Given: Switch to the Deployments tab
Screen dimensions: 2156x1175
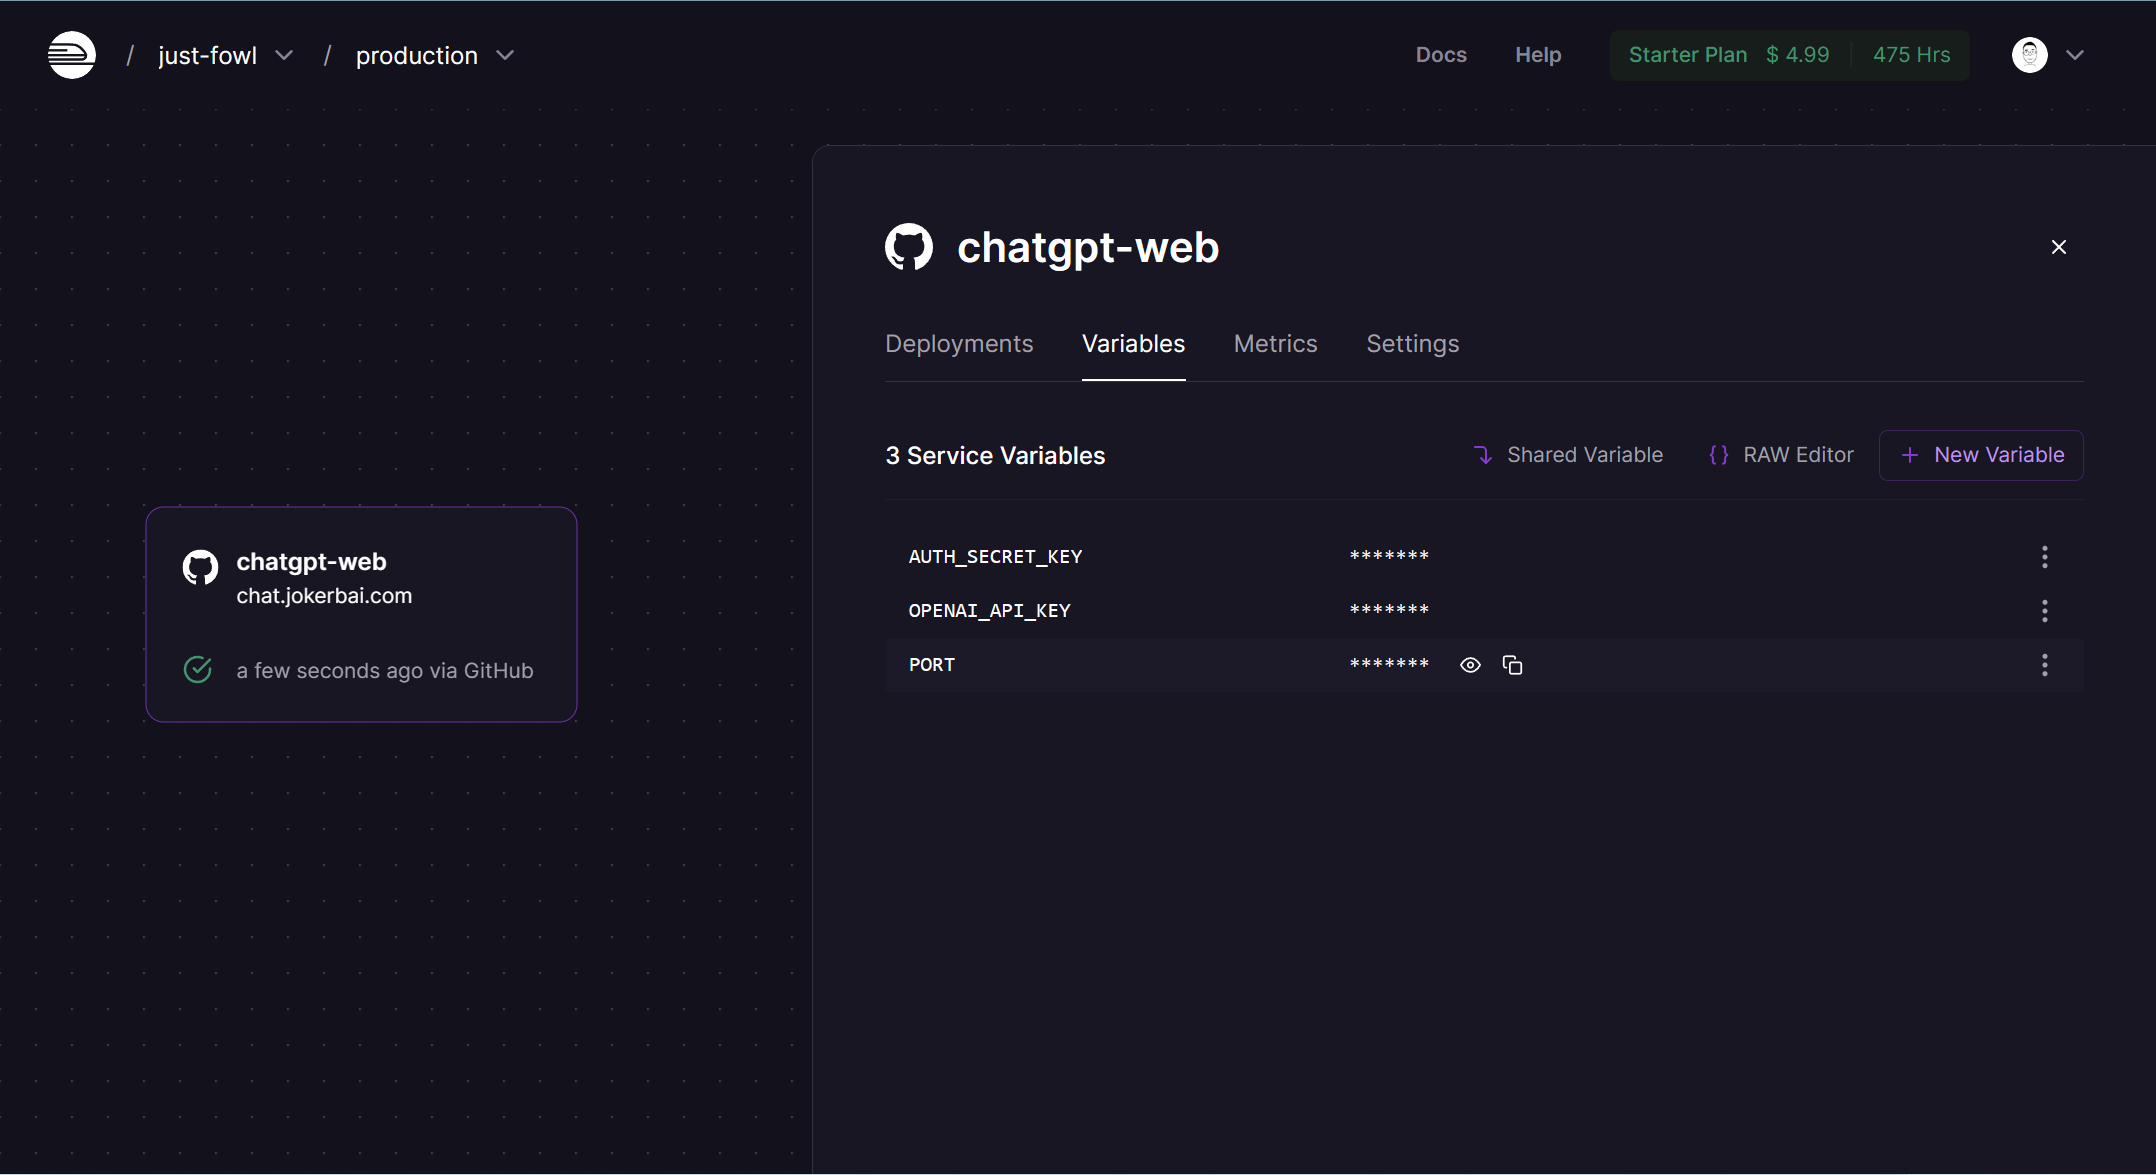Looking at the screenshot, I should [x=959, y=344].
